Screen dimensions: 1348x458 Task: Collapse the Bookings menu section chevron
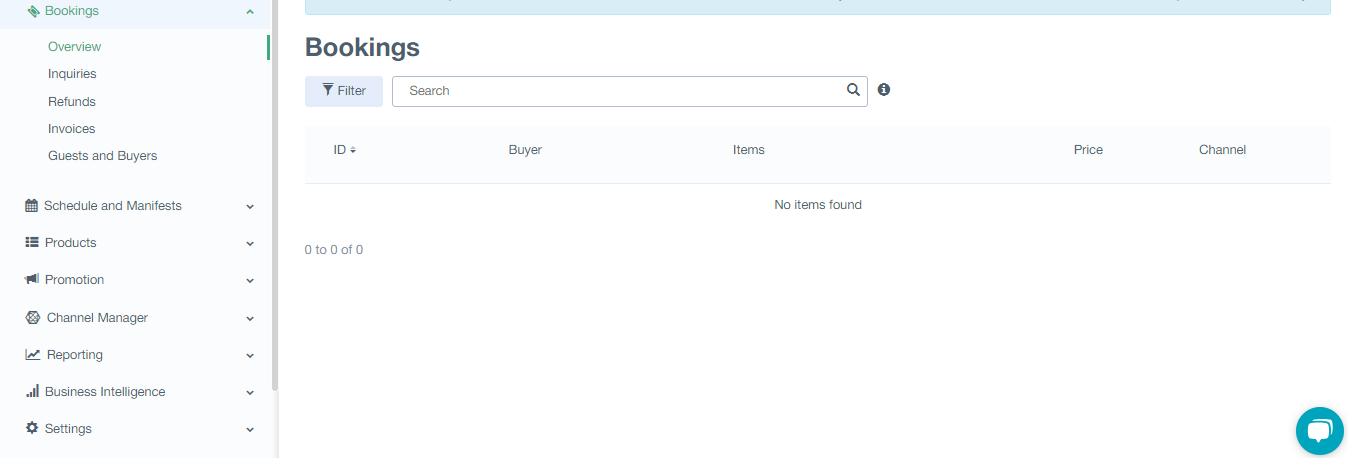[x=250, y=12]
